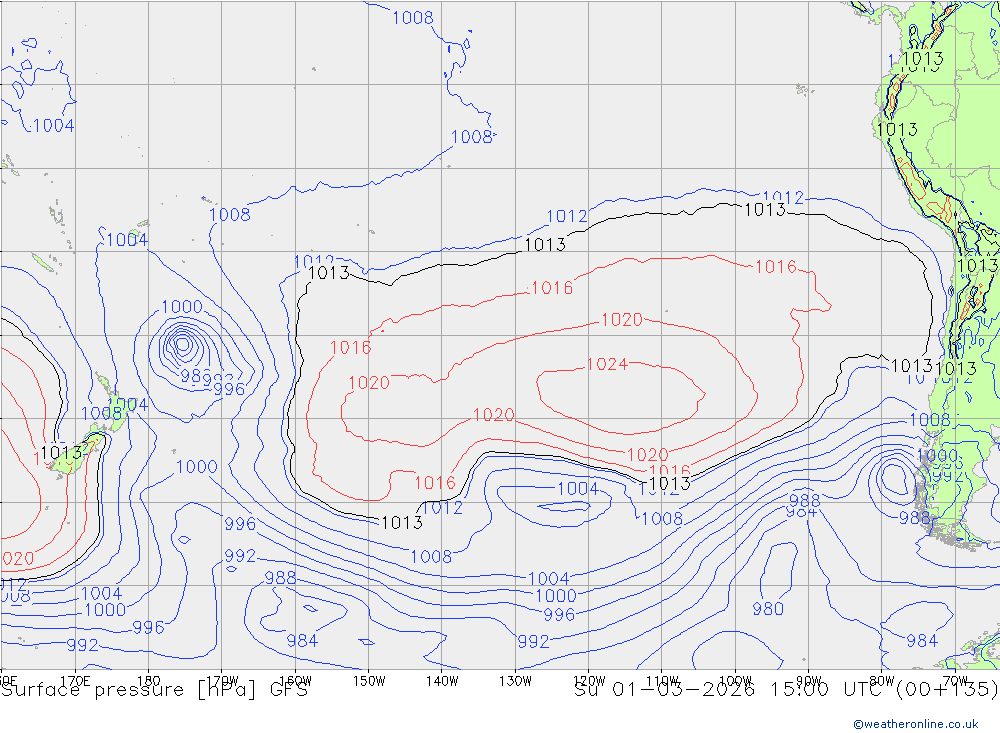
Task: Click the 1024 high-pressure contour label
Action: 607,364
